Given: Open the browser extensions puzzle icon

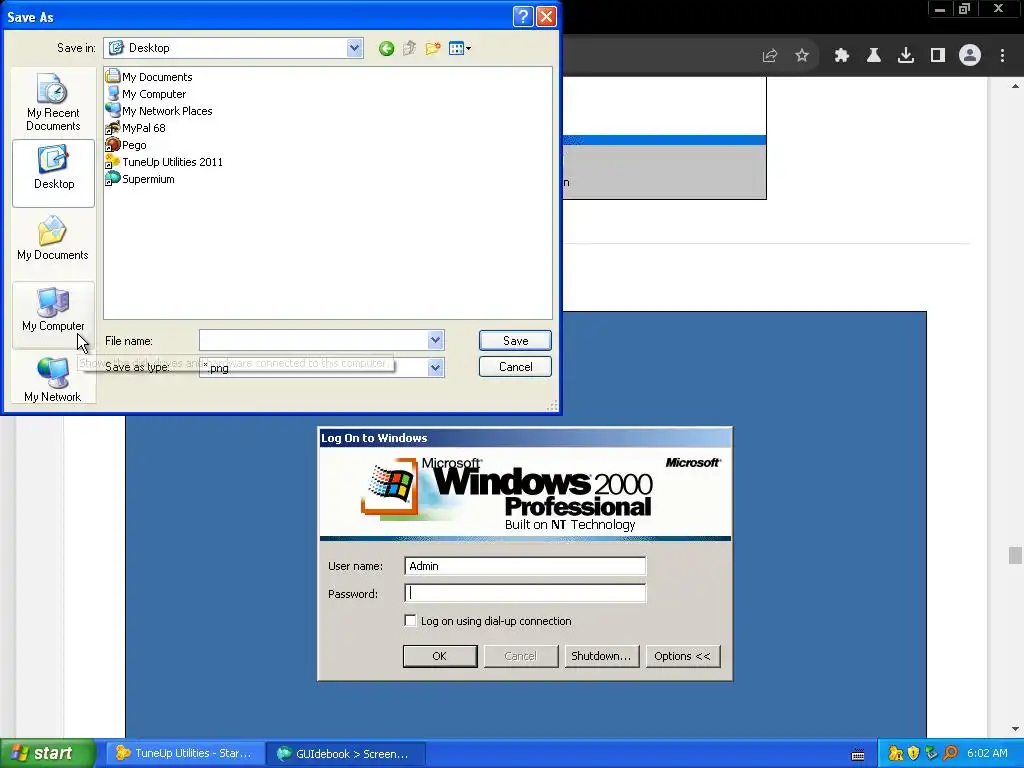Looking at the screenshot, I should click(842, 56).
